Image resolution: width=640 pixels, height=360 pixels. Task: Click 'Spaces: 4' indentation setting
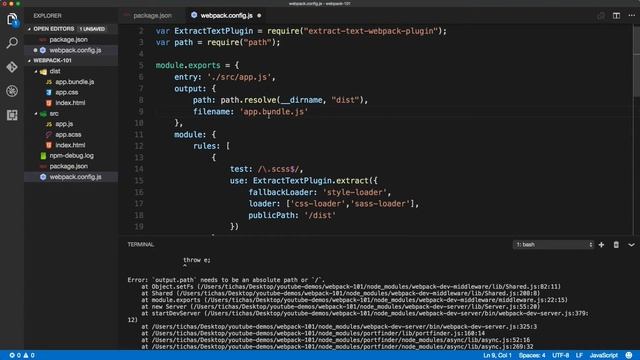tap(532, 356)
